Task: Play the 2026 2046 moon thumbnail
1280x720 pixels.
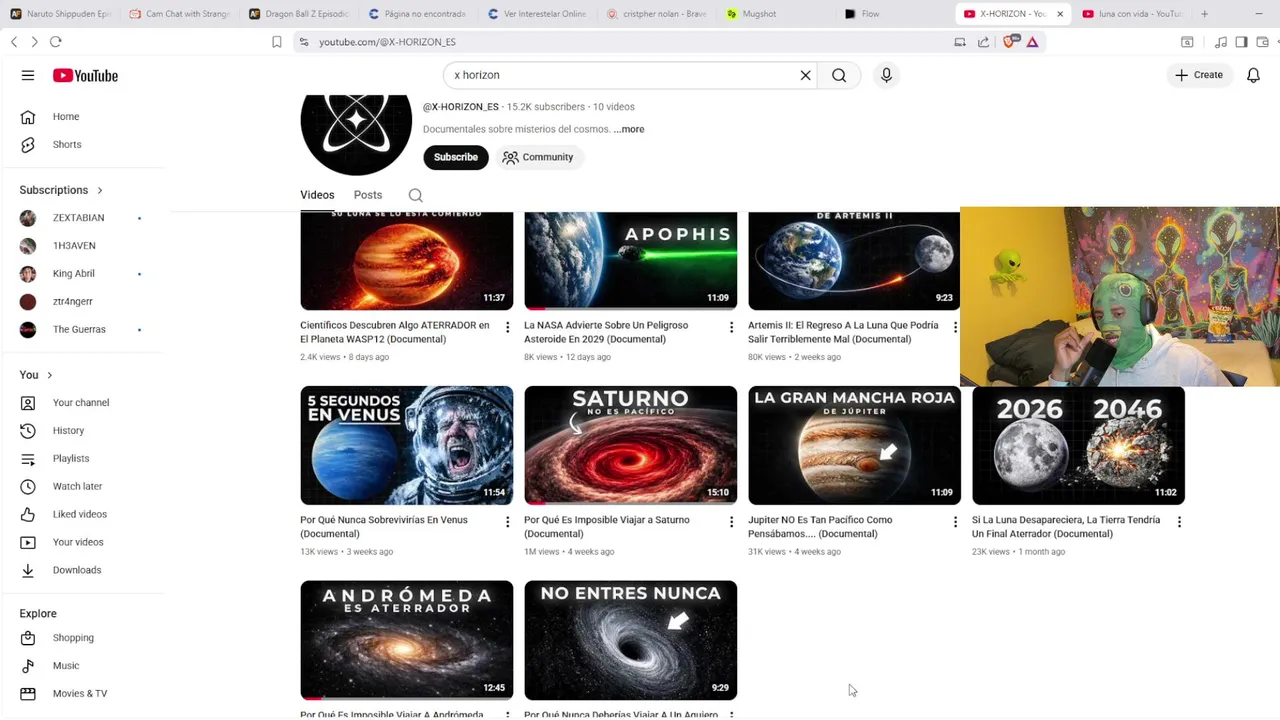Action: click(1079, 445)
